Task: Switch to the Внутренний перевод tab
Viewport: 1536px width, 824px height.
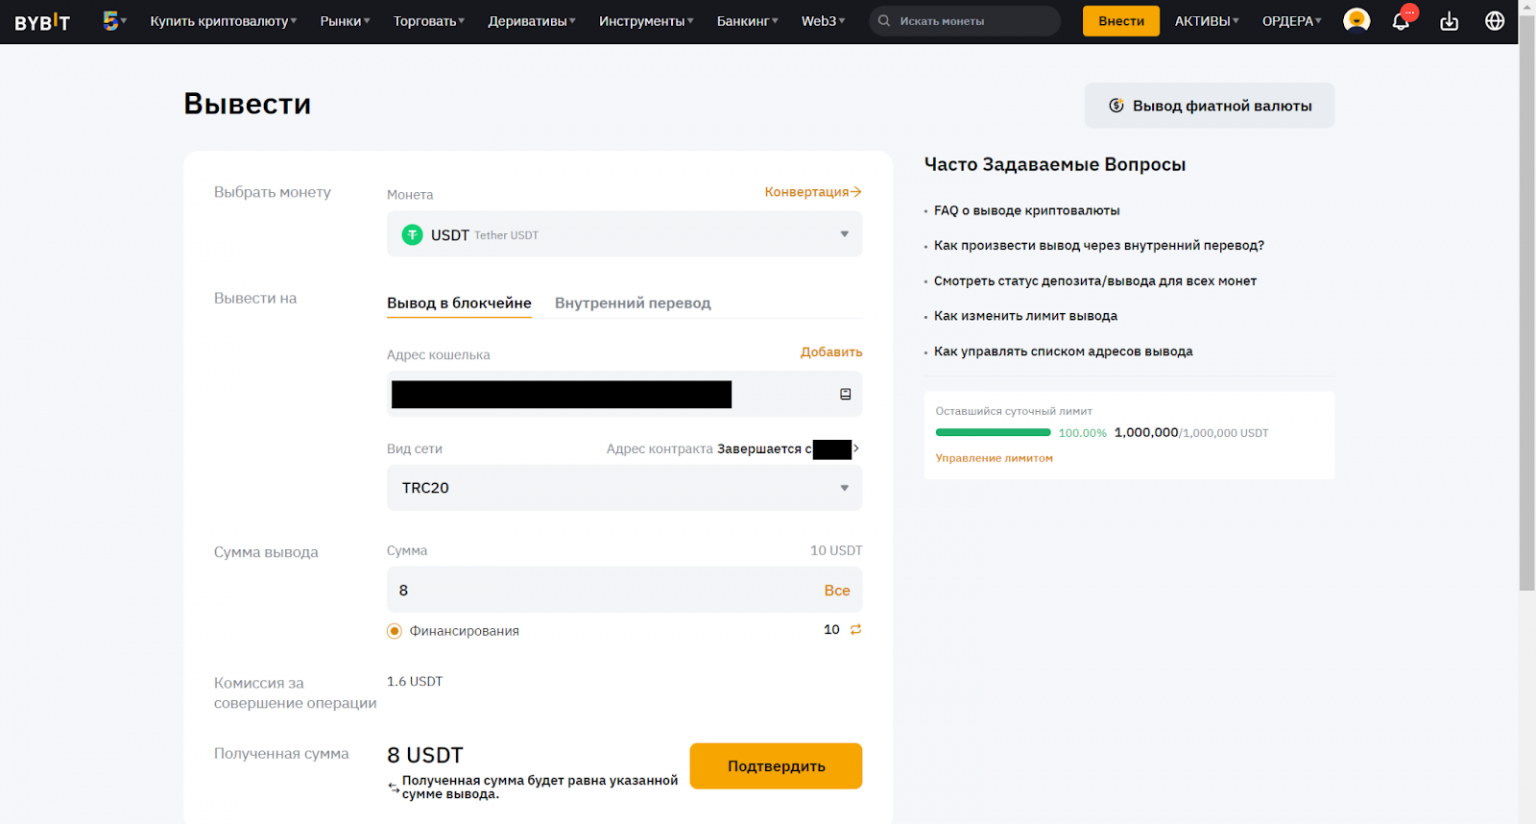Action: point(632,303)
